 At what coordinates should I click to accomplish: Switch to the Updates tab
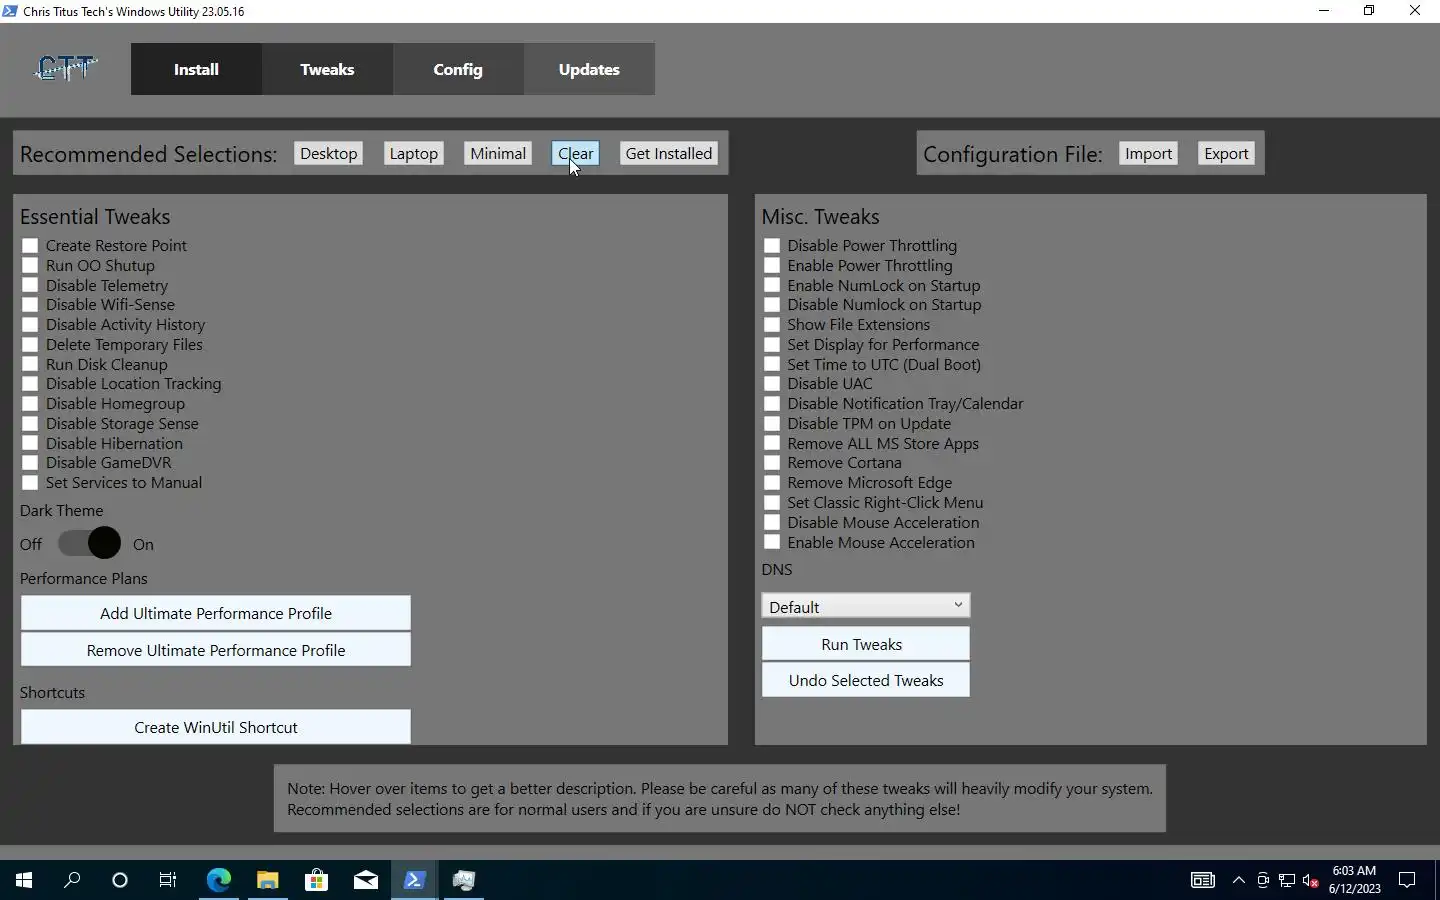(589, 69)
